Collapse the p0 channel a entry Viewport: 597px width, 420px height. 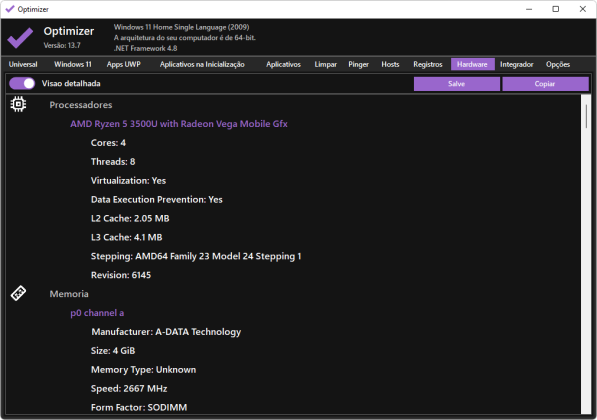(97, 313)
